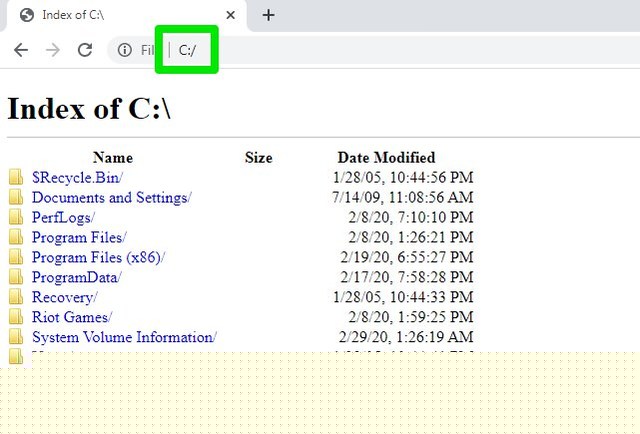Open the Recovery folder link

click(64, 297)
